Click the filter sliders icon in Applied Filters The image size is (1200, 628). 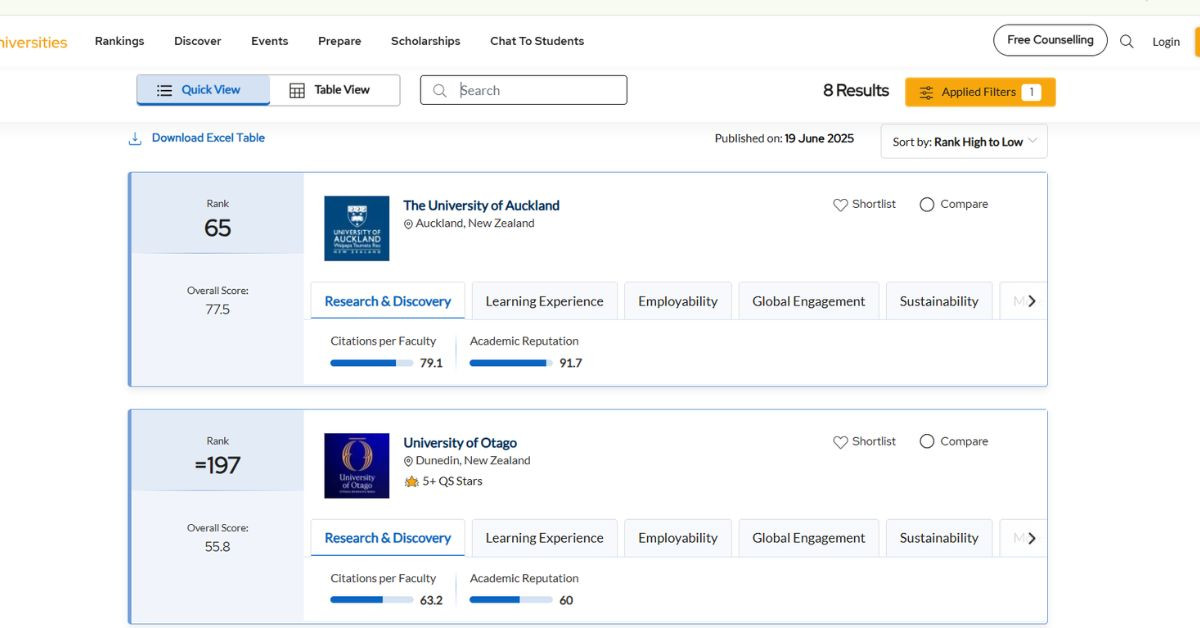(x=927, y=92)
